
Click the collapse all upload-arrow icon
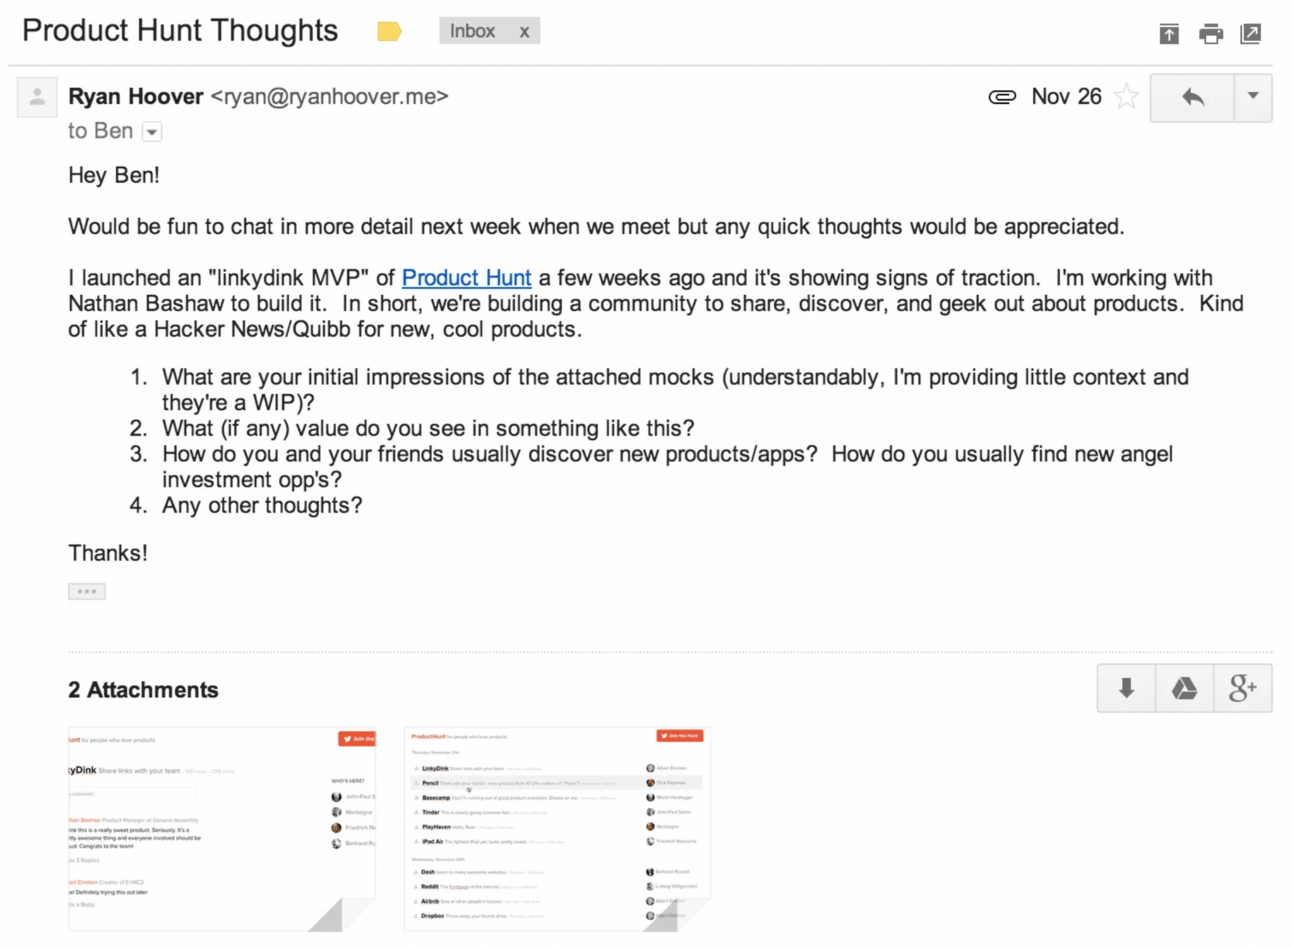click(x=1169, y=34)
